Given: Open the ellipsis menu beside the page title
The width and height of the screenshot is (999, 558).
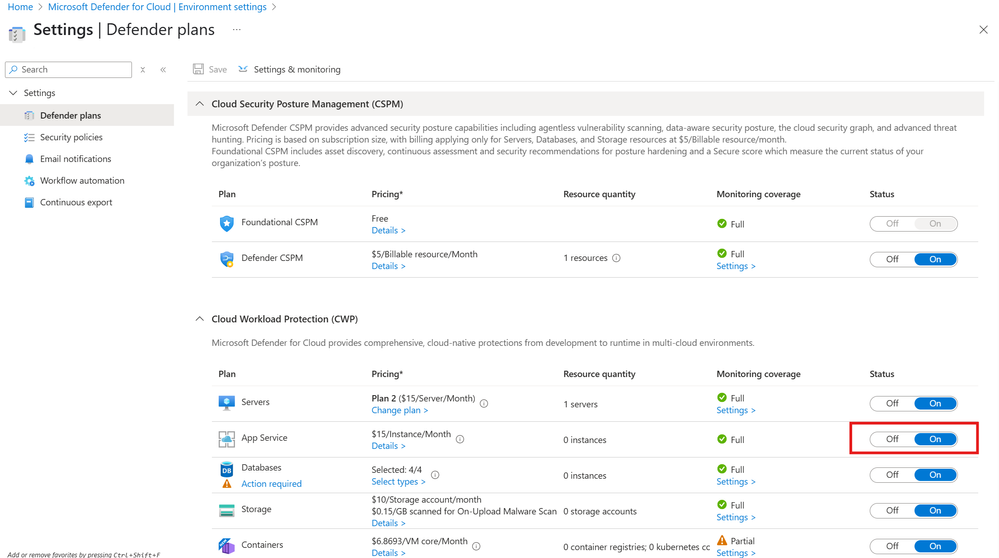Looking at the screenshot, I should click(236, 29).
